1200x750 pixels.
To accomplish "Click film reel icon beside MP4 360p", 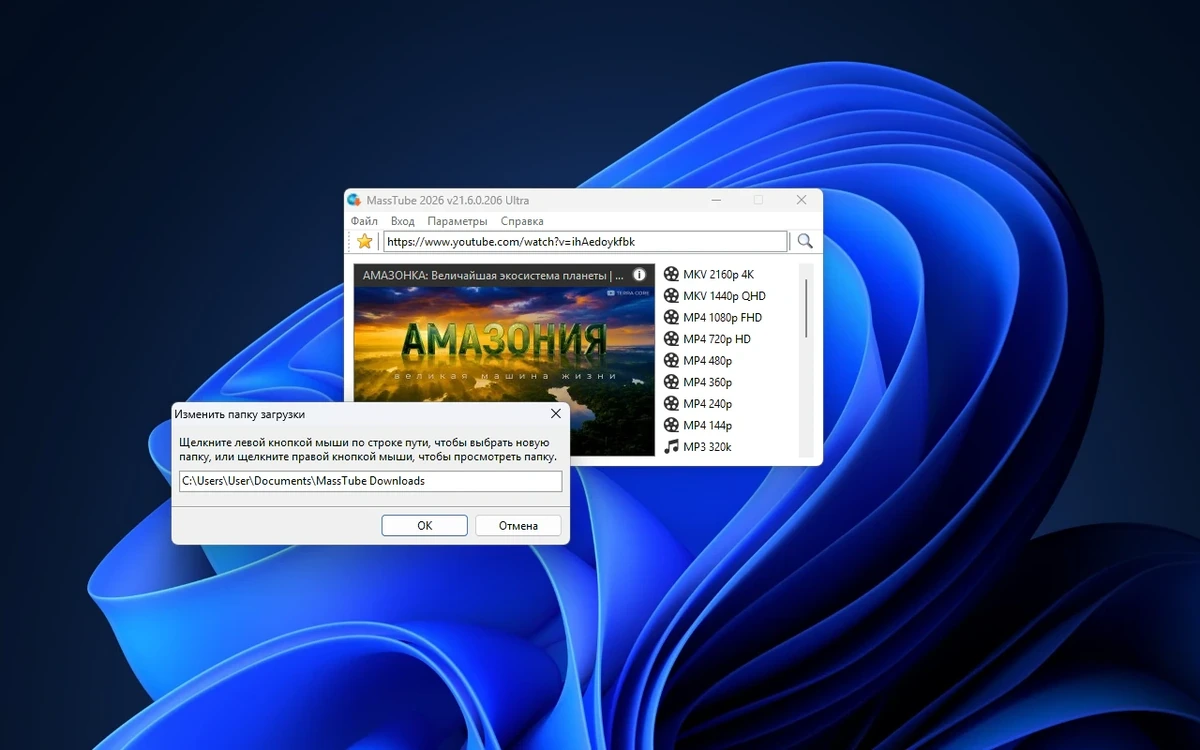I will (x=671, y=382).
